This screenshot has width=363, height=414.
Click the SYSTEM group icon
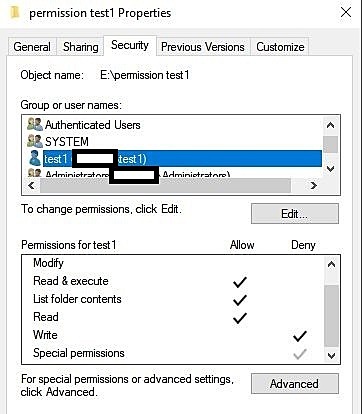(35, 141)
